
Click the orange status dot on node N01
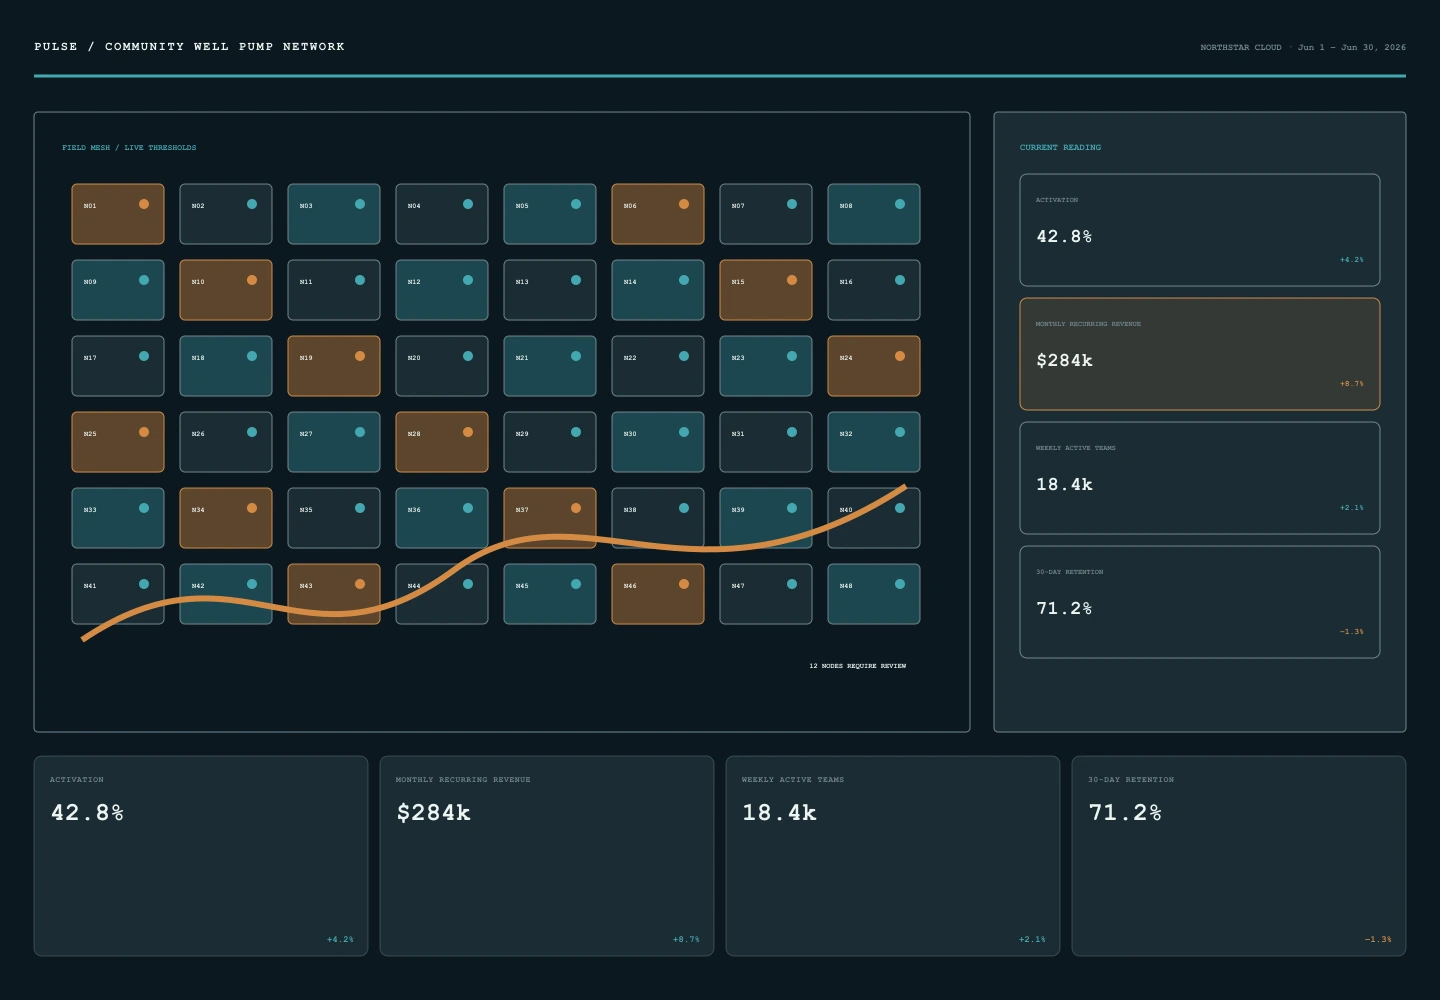pos(144,204)
